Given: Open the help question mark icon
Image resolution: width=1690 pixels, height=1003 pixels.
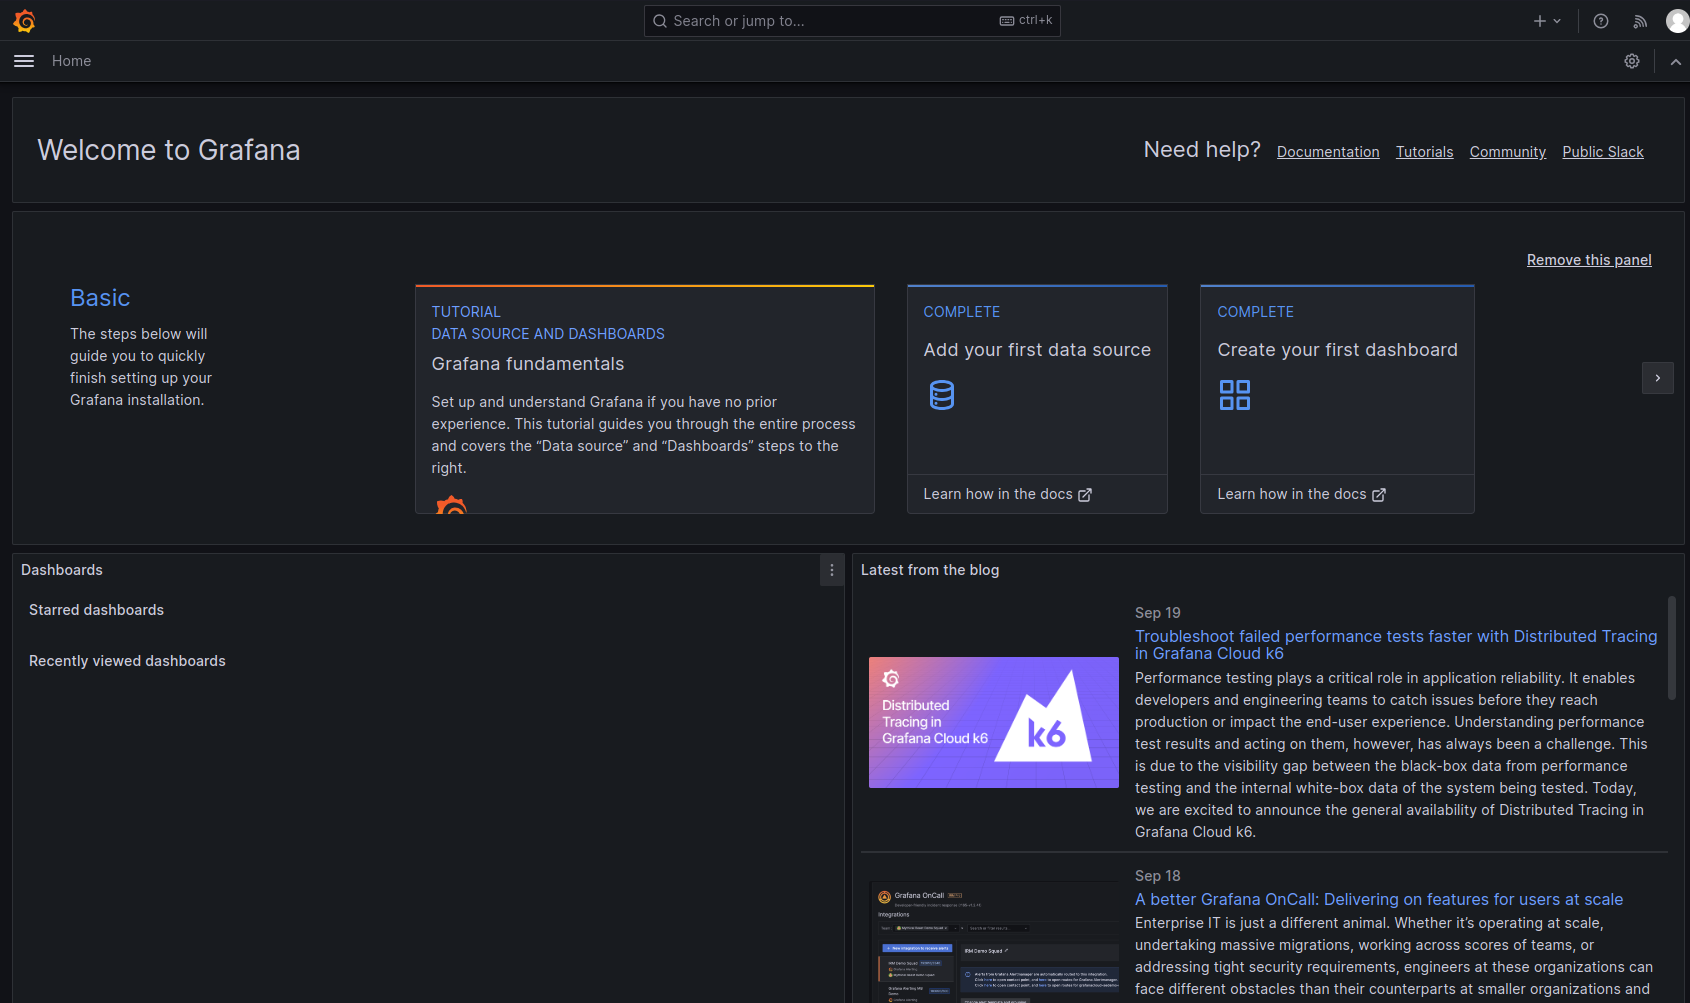Looking at the screenshot, I should [1601, 21].
